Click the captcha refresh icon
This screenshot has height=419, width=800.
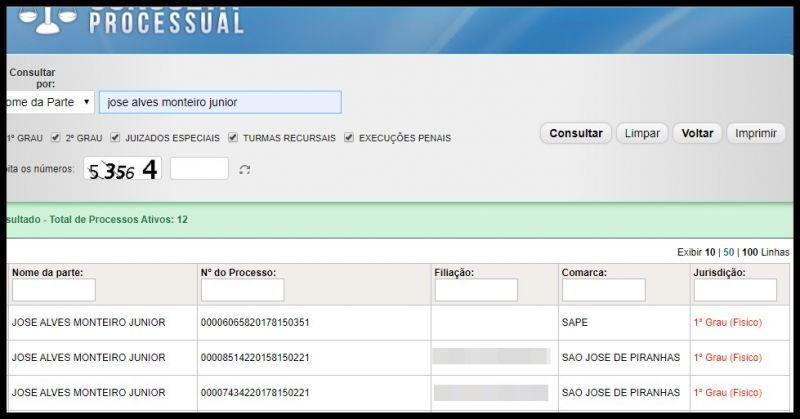(245, 170)
